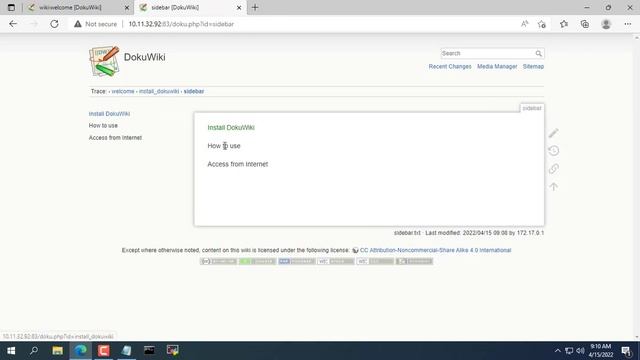Click the volume speaker tray icon
This screenshot has height=360, width=640.
coord(580,351)
